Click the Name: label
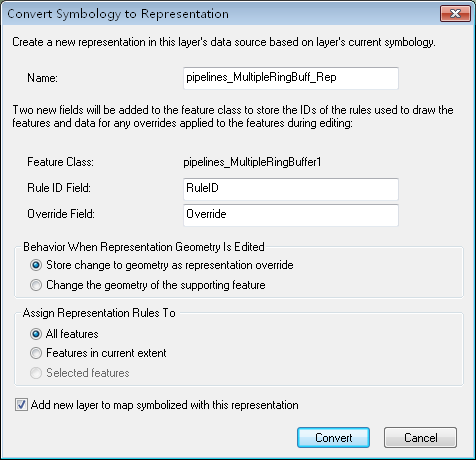This screenshot has width=476, height=460. click(x=42, y=78)
